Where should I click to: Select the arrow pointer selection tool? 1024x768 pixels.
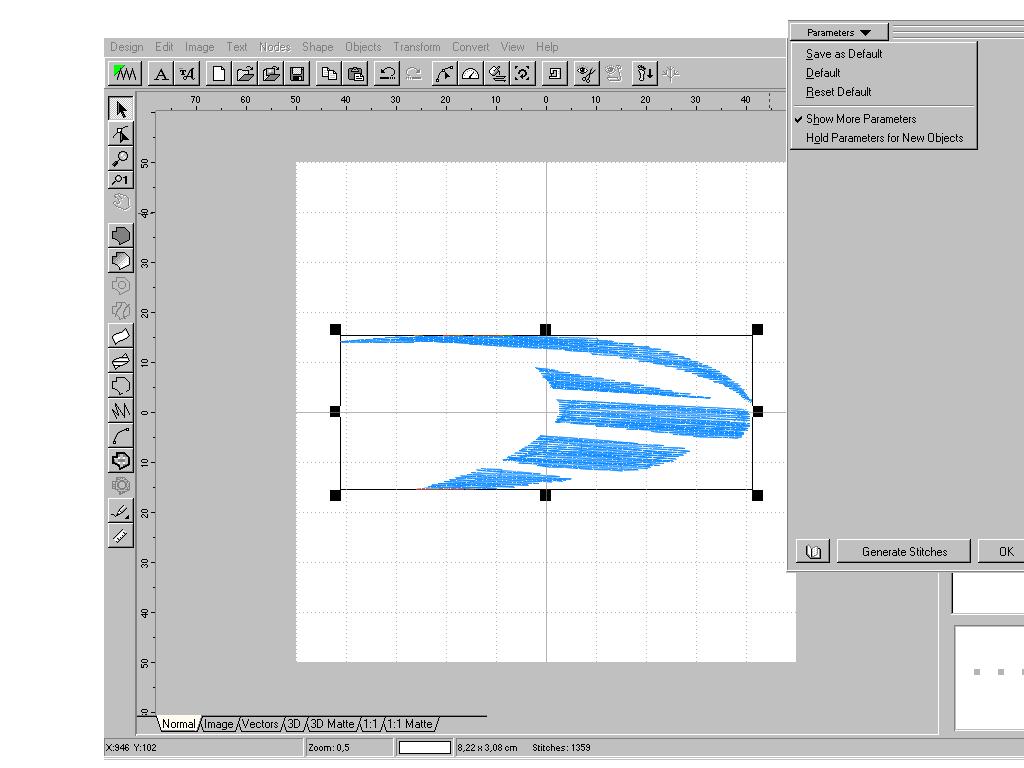pos(121,108)
